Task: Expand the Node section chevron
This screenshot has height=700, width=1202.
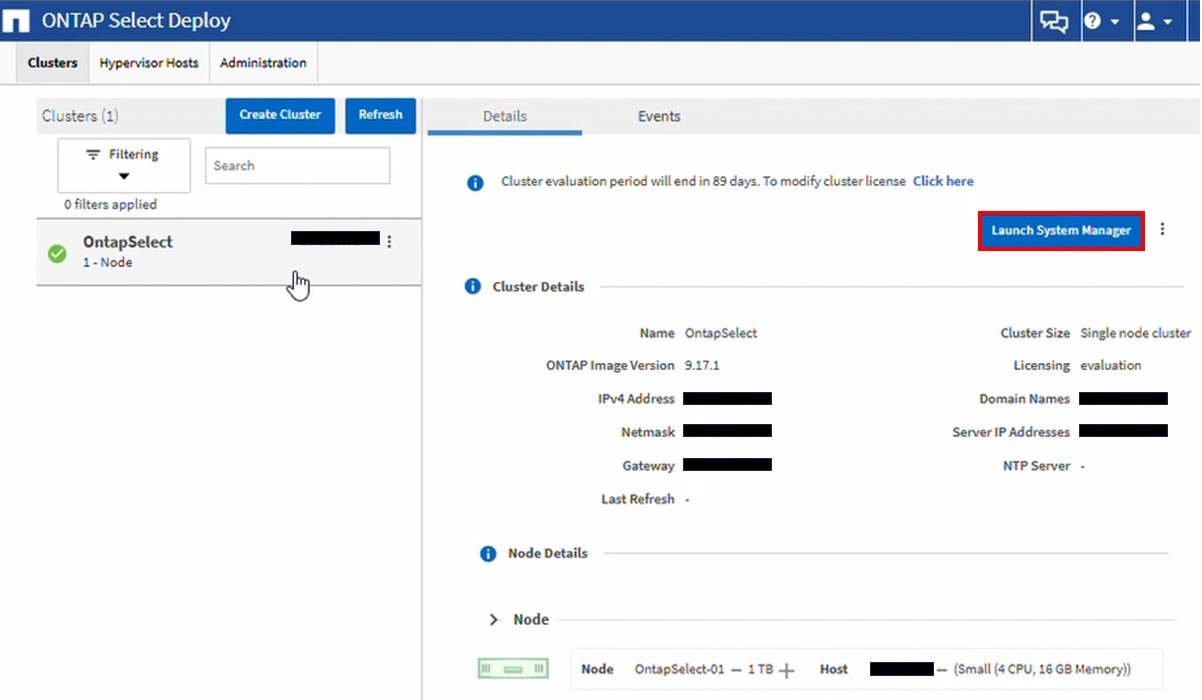Action: [x=493, y=620]
